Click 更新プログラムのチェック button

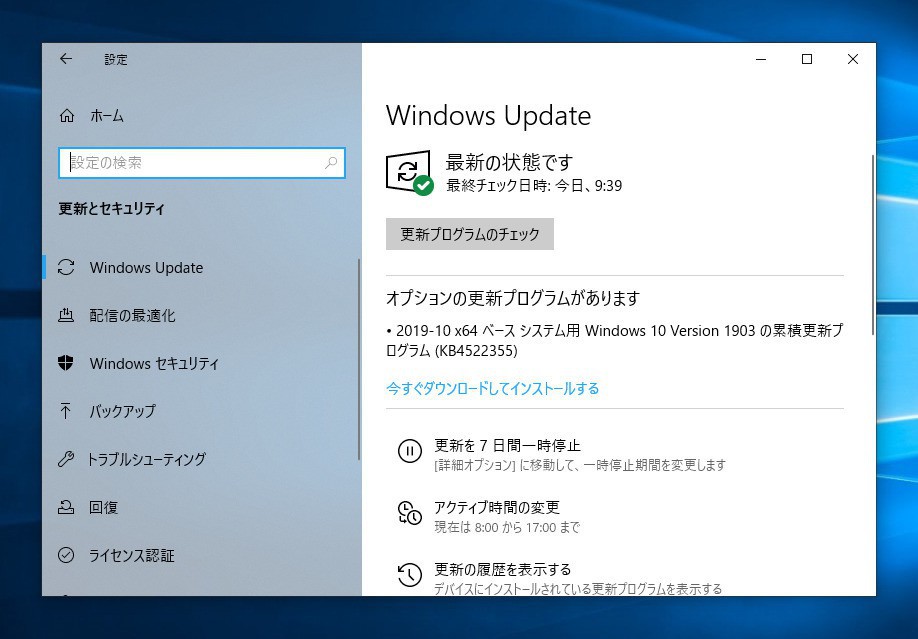(x=470, y=234)
